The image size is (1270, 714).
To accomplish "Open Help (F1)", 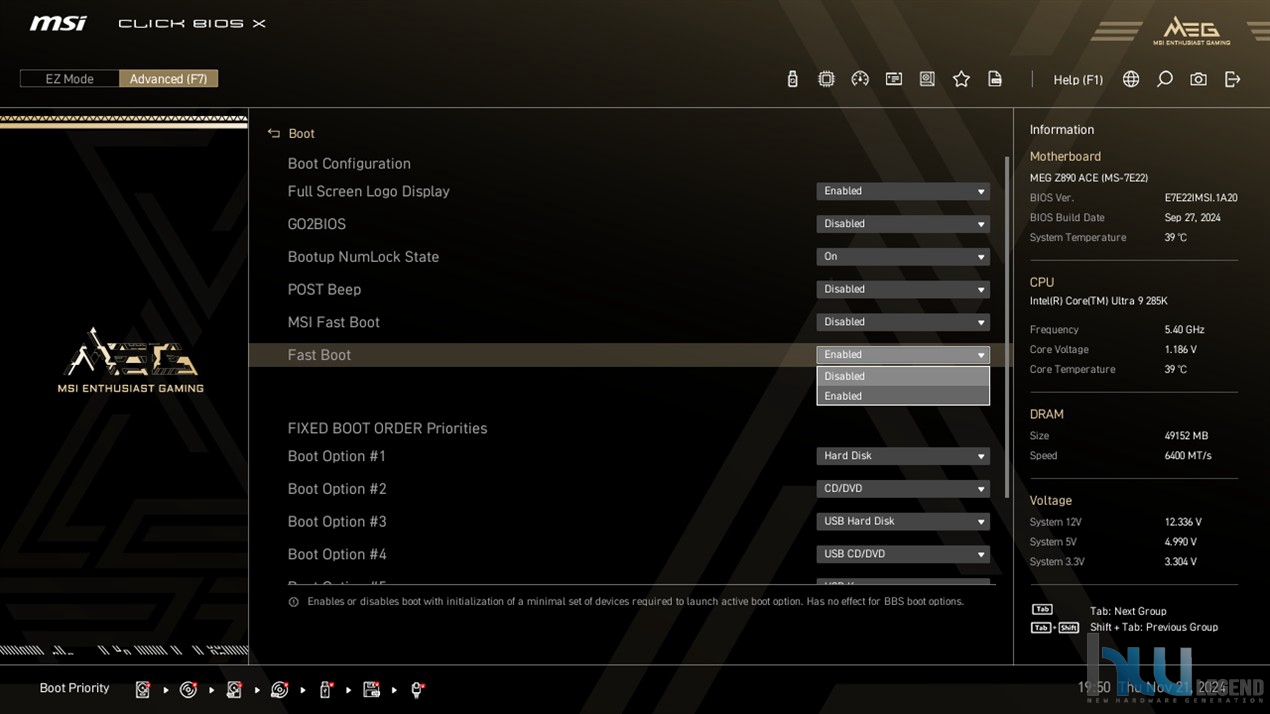I will click(1078, 80).
